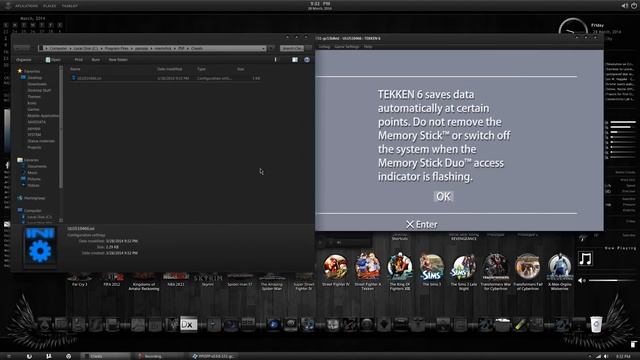
Task: Select Local Disk (C:) in navigation pane
Action: 37,217
